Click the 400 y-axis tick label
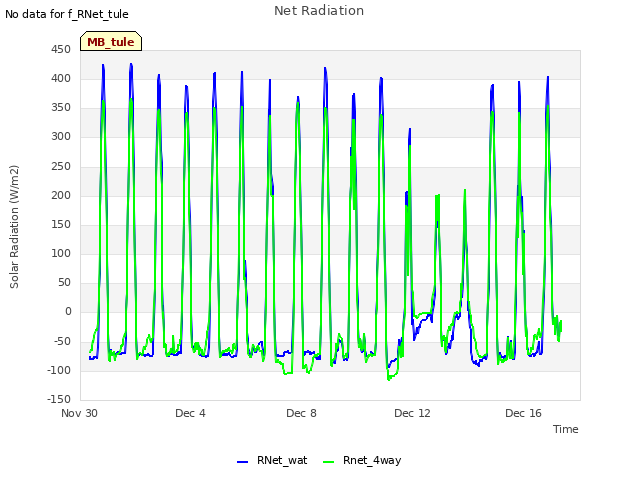Screen dimensions: 640x480 (61, 78)
